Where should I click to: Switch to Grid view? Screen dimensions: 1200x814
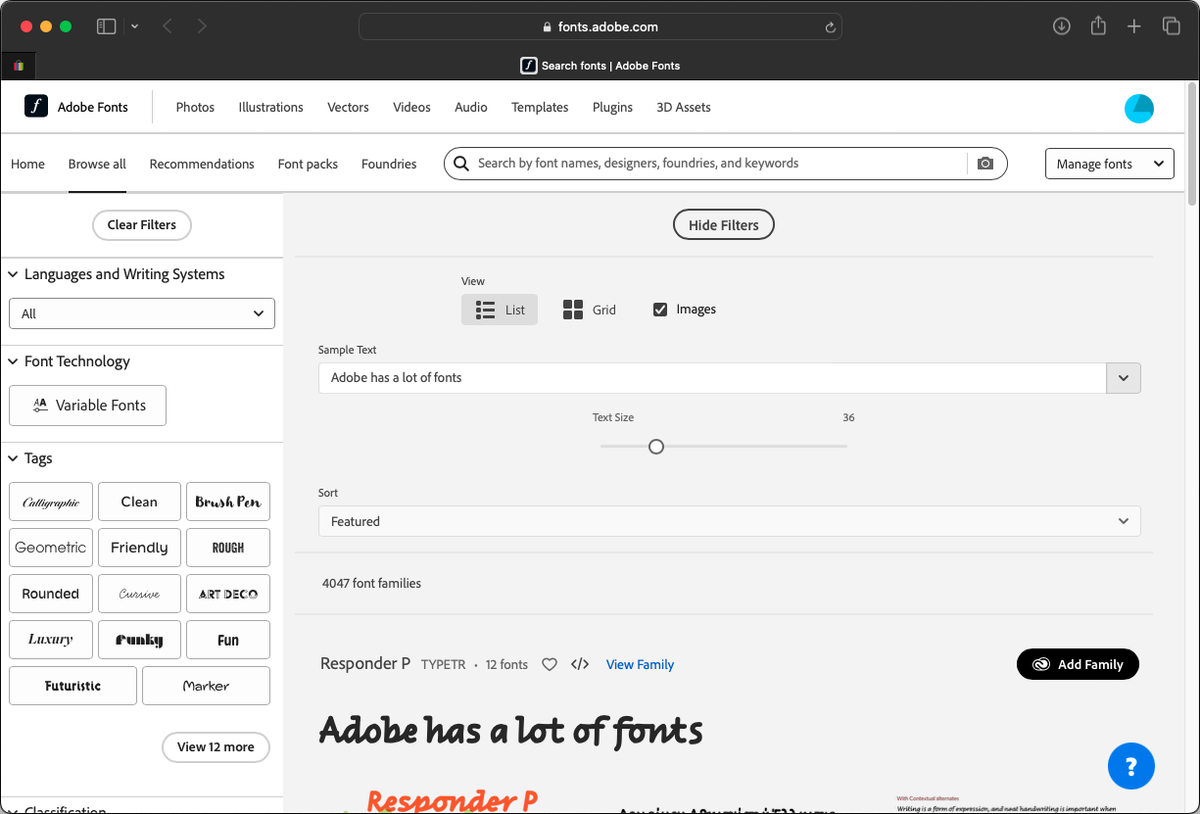coord(589,309)
